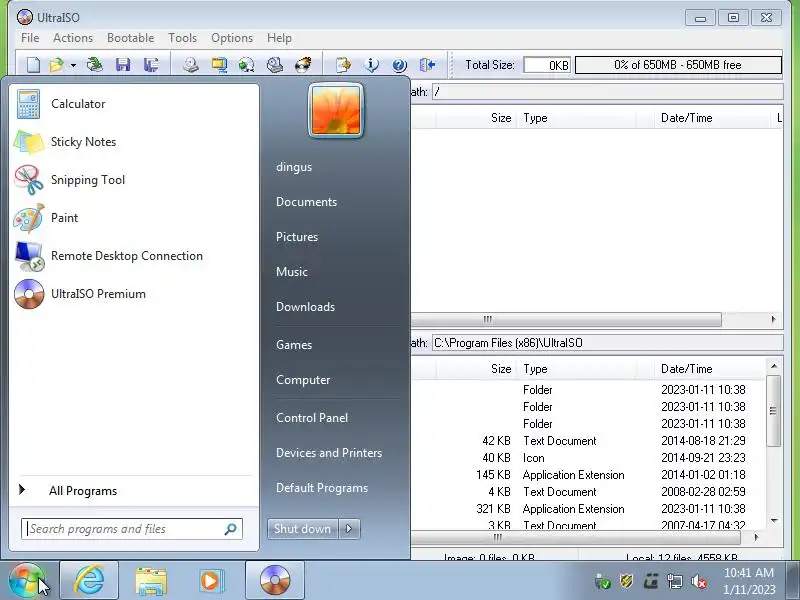Click the Convert folder-monitor toolbar icon
800x600 pixels.
point(219,65)
